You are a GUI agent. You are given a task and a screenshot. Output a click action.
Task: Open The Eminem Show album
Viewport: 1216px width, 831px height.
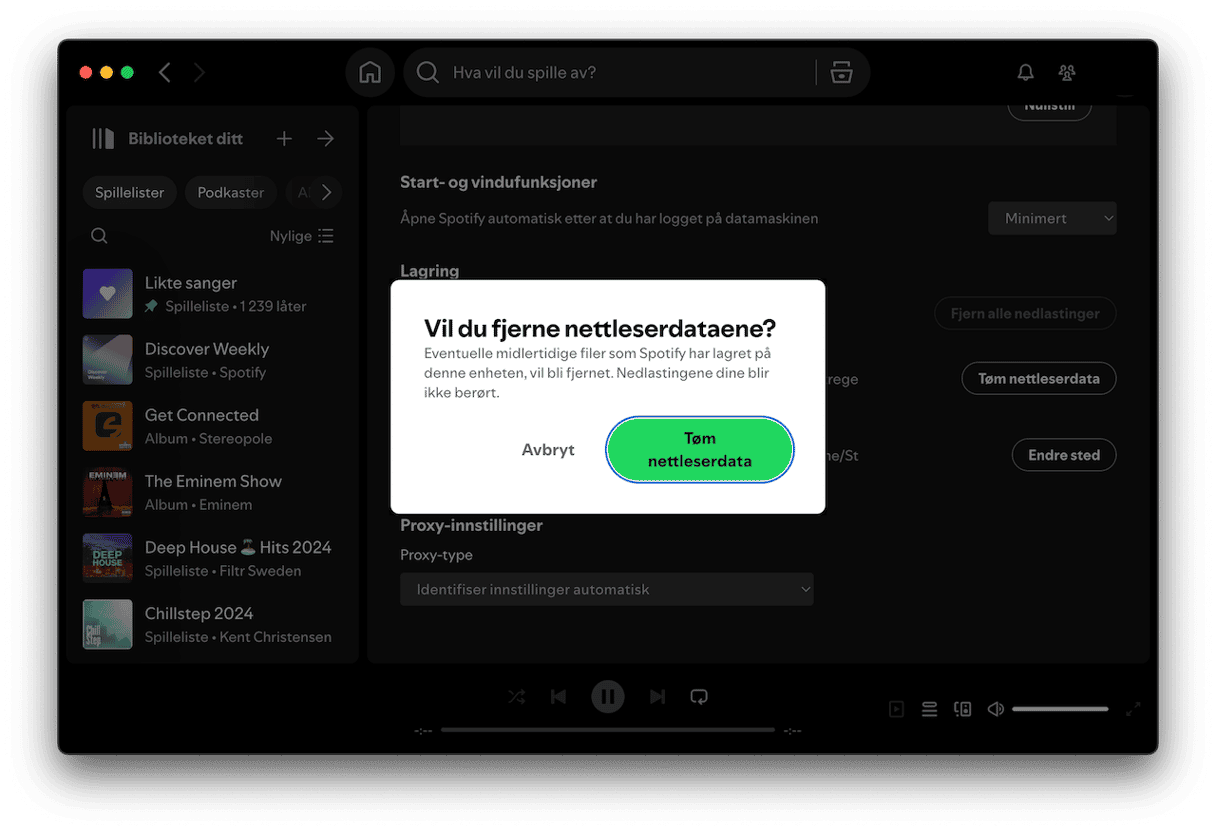click(210, 492)
